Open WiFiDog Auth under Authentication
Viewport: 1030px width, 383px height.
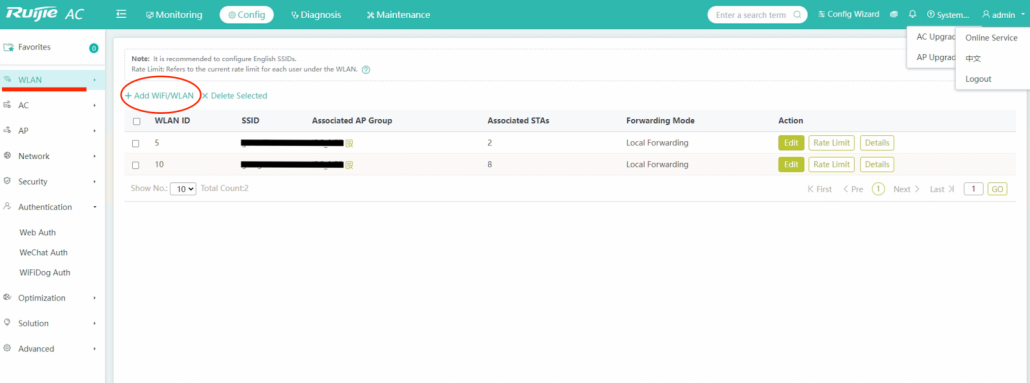tap(45, 273)
